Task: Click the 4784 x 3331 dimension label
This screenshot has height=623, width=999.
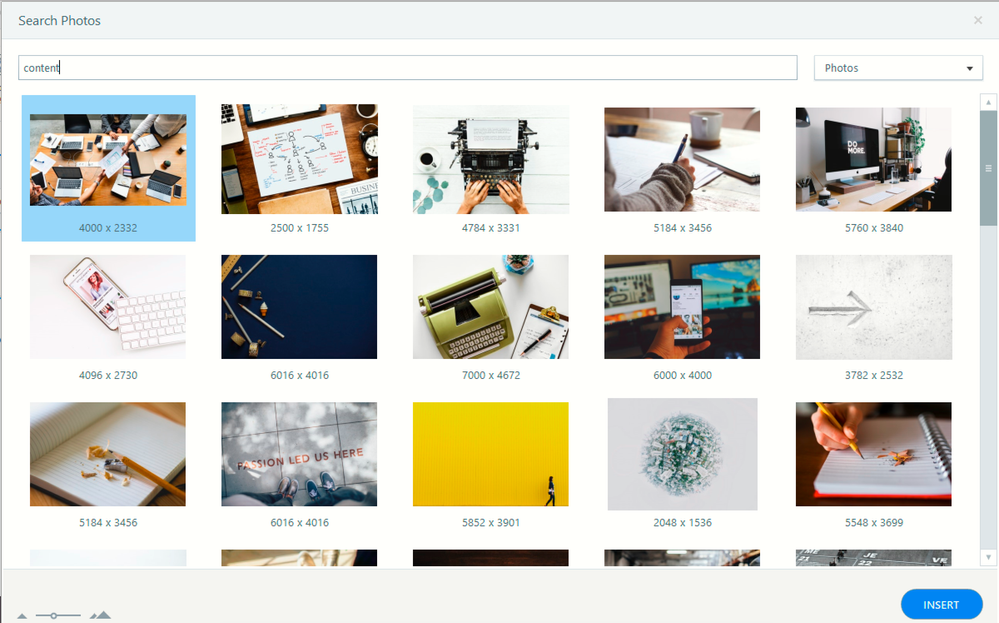Action: coord(491,228)
